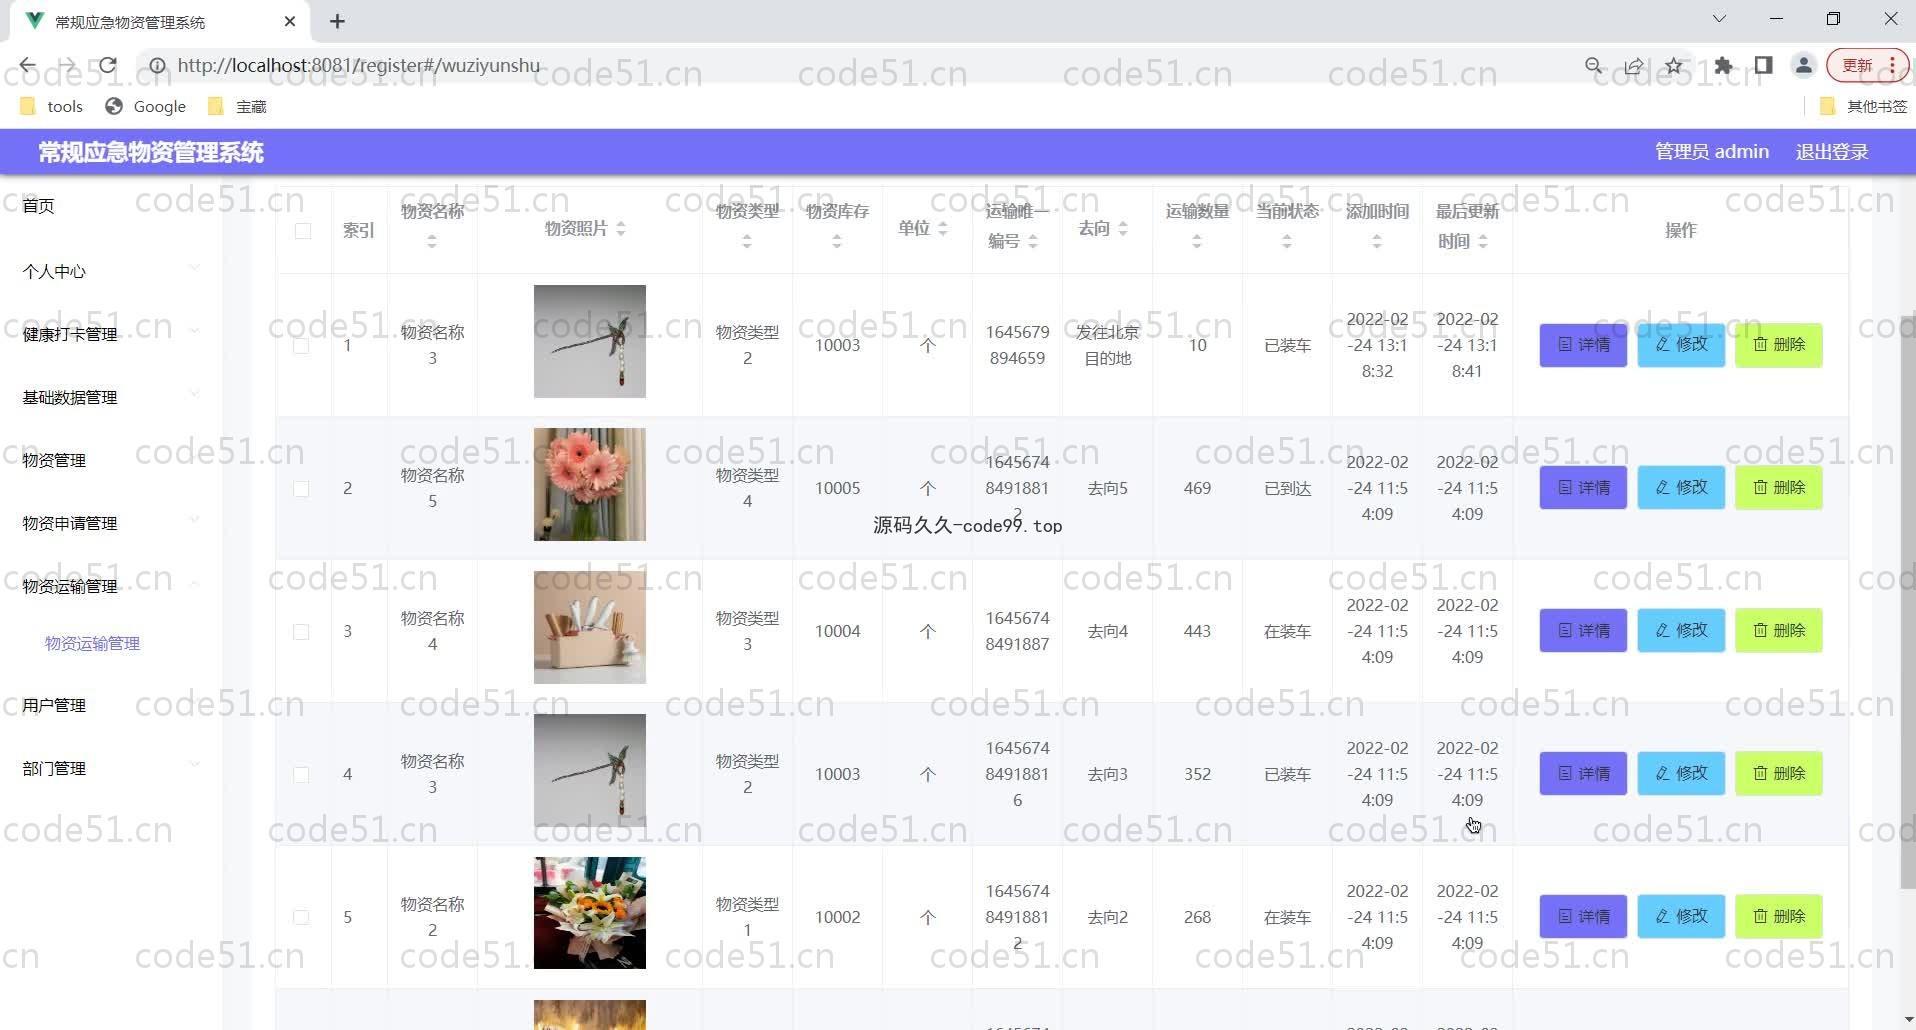Sort by 当前状态 column arrows
The width and height of the screenshot is (1916, 1030).
click(1287, 242)
